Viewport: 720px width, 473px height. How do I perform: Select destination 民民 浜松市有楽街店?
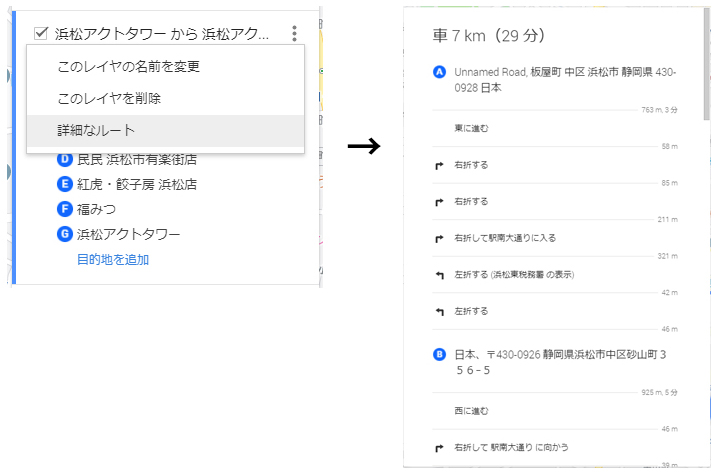pos(137,159)
